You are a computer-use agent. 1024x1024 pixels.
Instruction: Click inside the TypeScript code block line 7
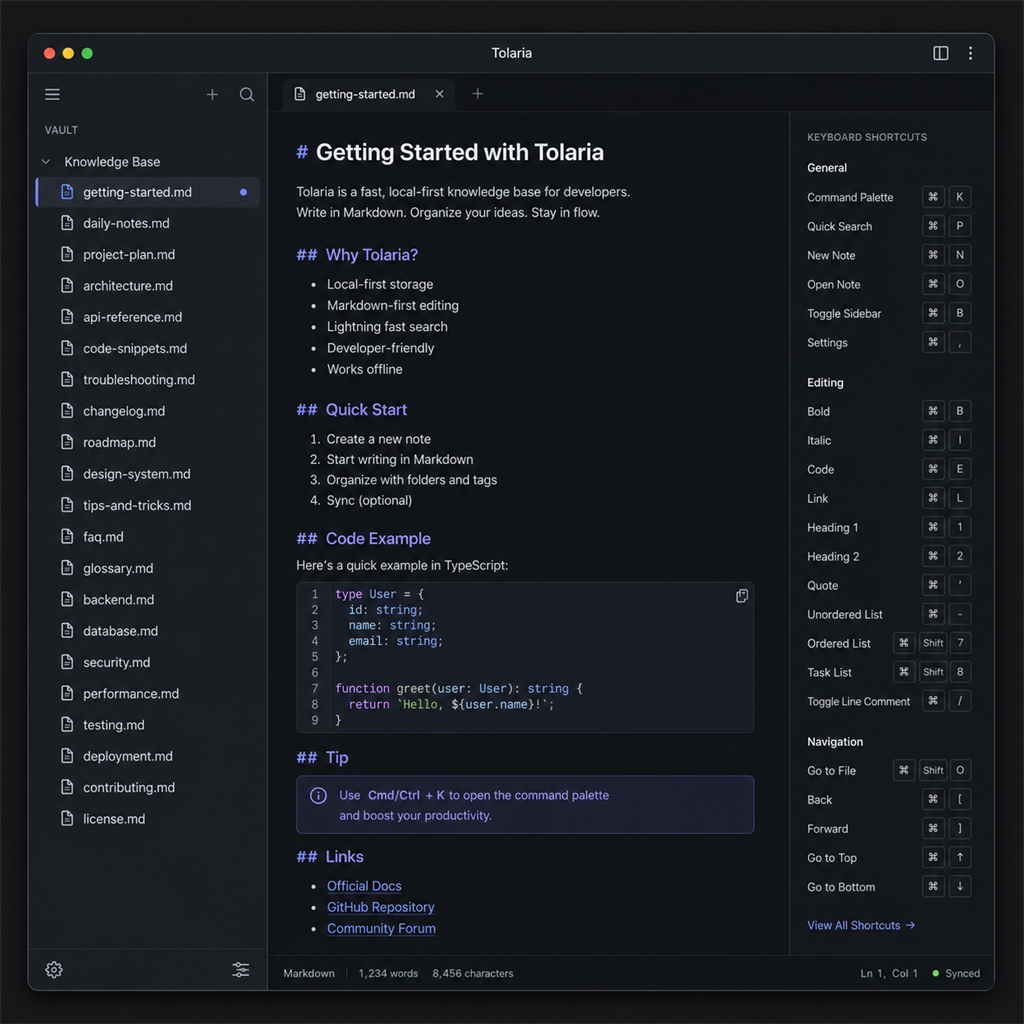[458, 688]
